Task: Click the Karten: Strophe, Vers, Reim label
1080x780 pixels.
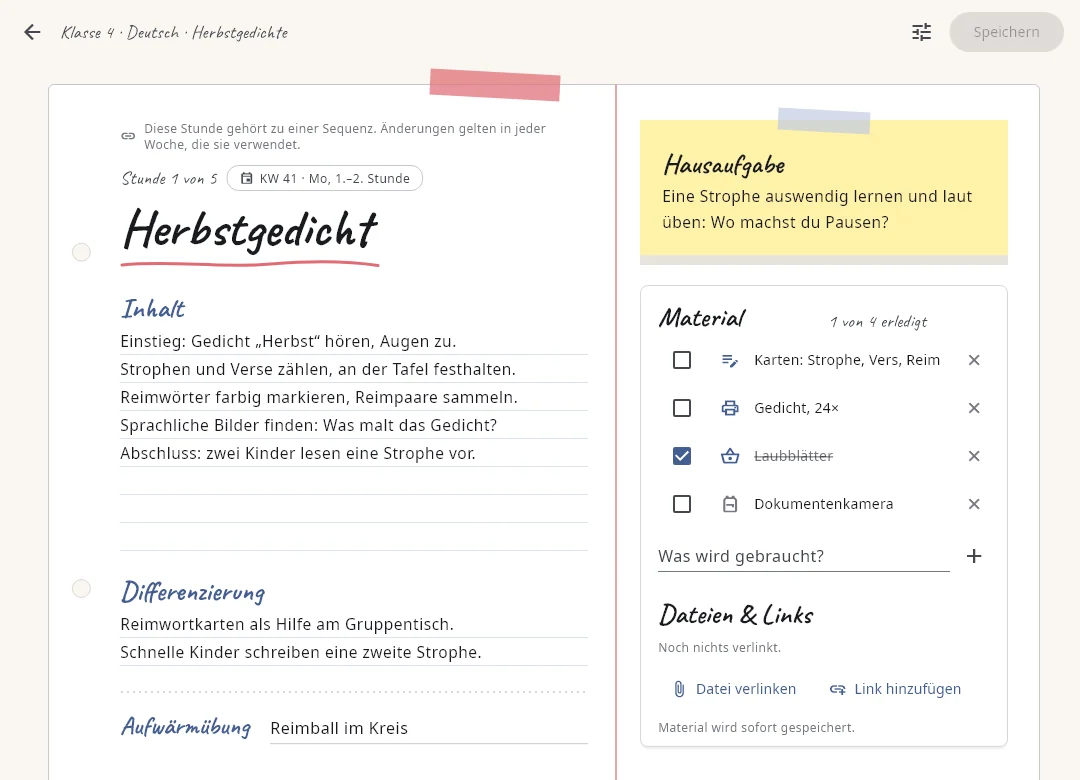Action: (x=847, y=360)
